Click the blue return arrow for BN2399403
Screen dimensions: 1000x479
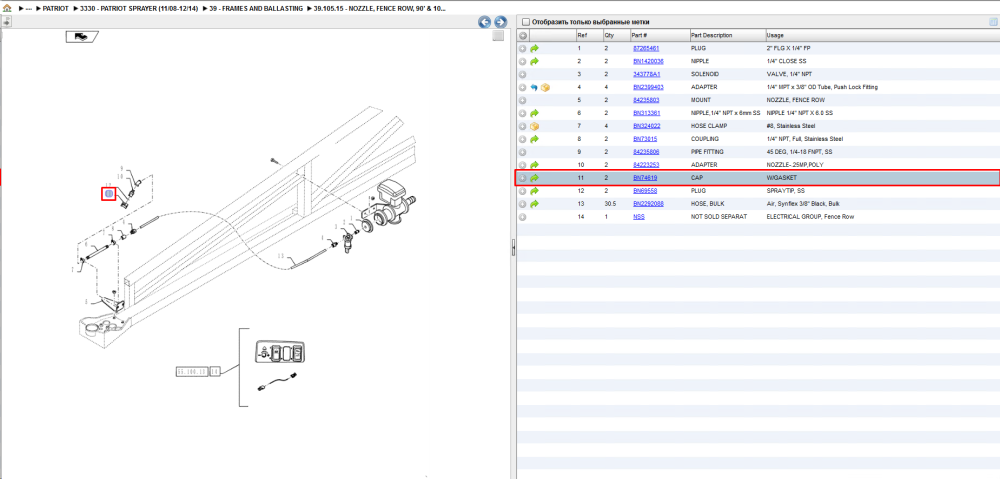click(534, 87)
